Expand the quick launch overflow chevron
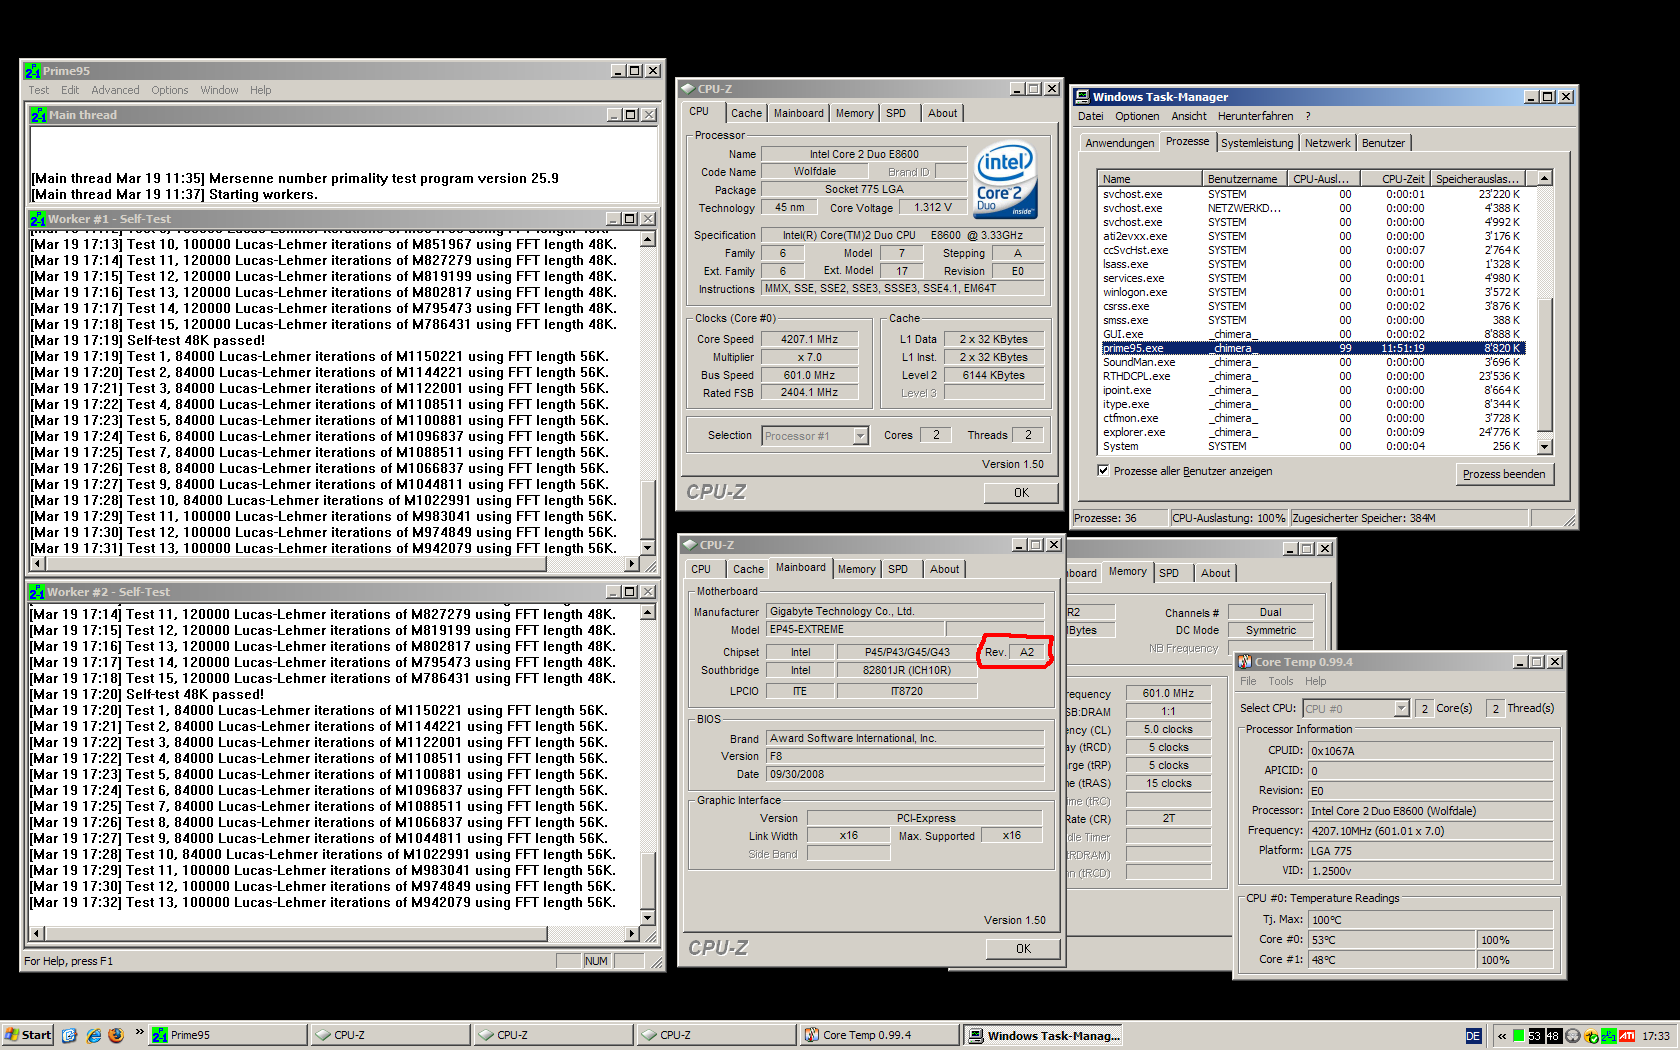Screen dimensions: 1680x1050 139,1032
